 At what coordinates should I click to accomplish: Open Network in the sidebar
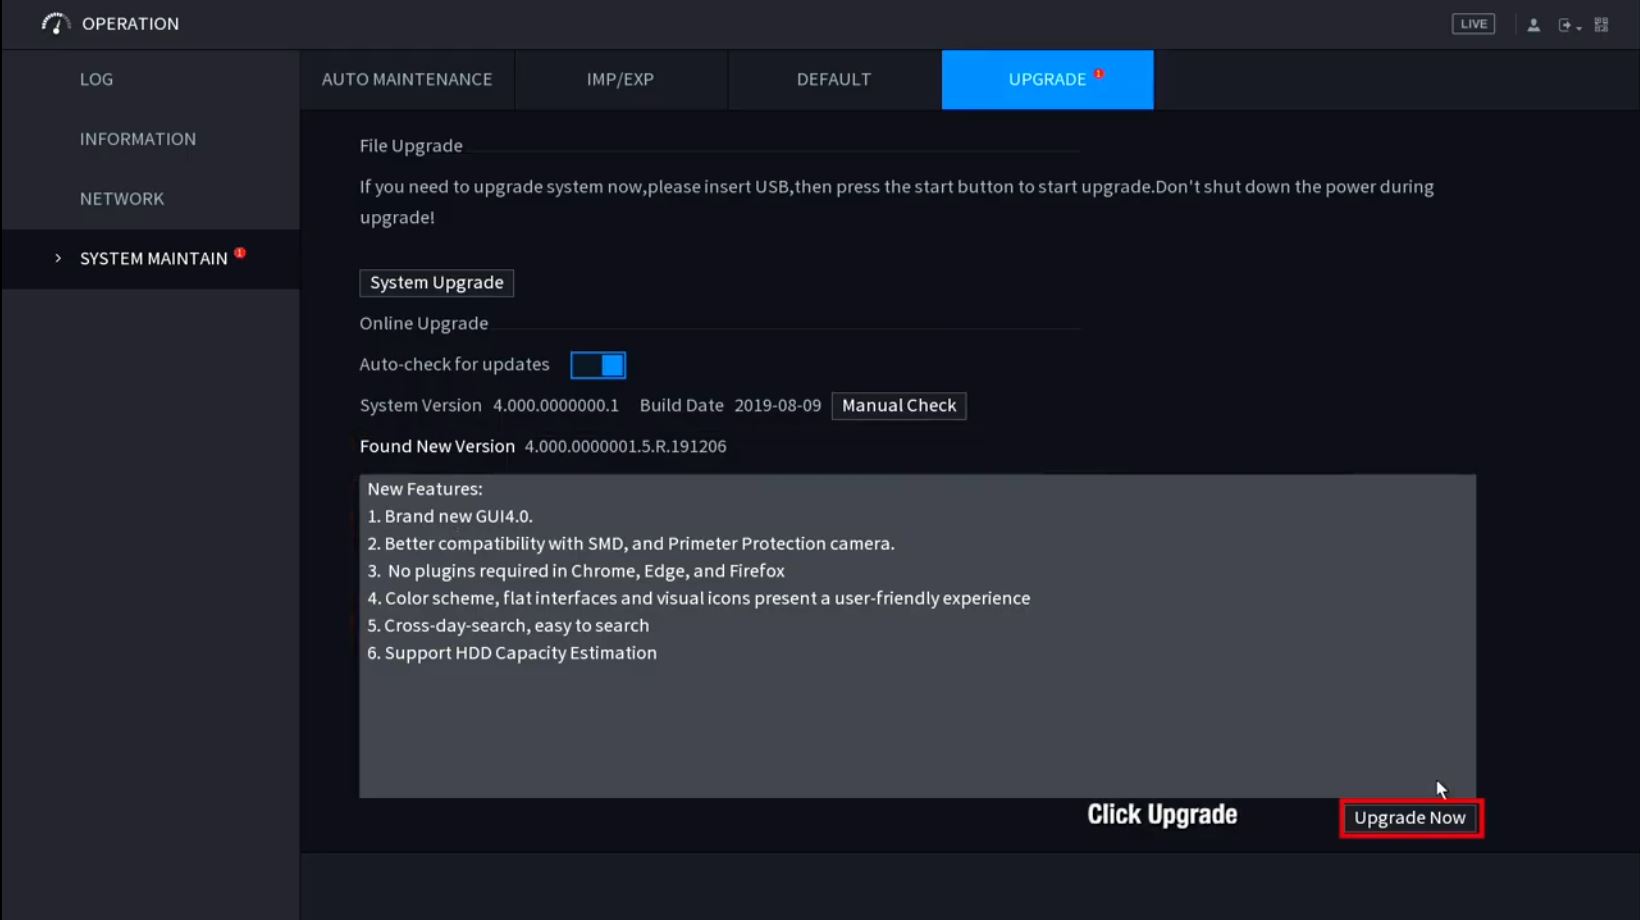click(x=122, y=199)
